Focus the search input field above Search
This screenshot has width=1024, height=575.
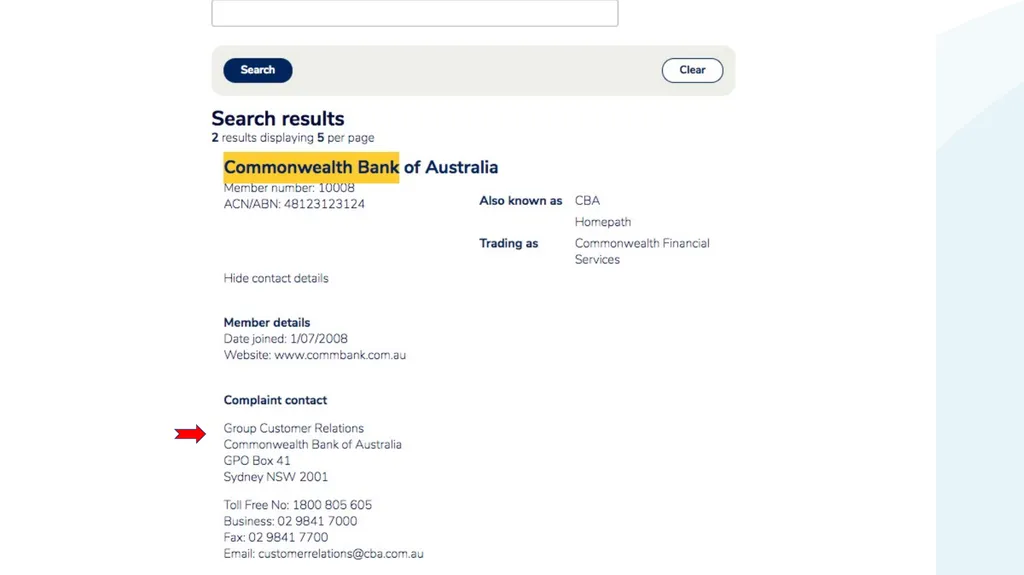tap(415, 12)
